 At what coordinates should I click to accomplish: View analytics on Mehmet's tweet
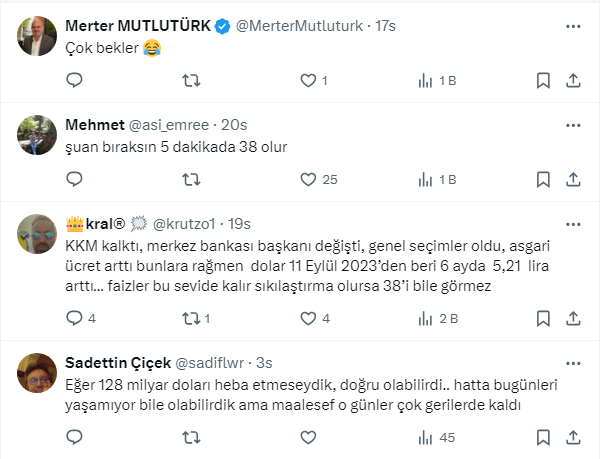pyautogui.click(x=425, y=180)
